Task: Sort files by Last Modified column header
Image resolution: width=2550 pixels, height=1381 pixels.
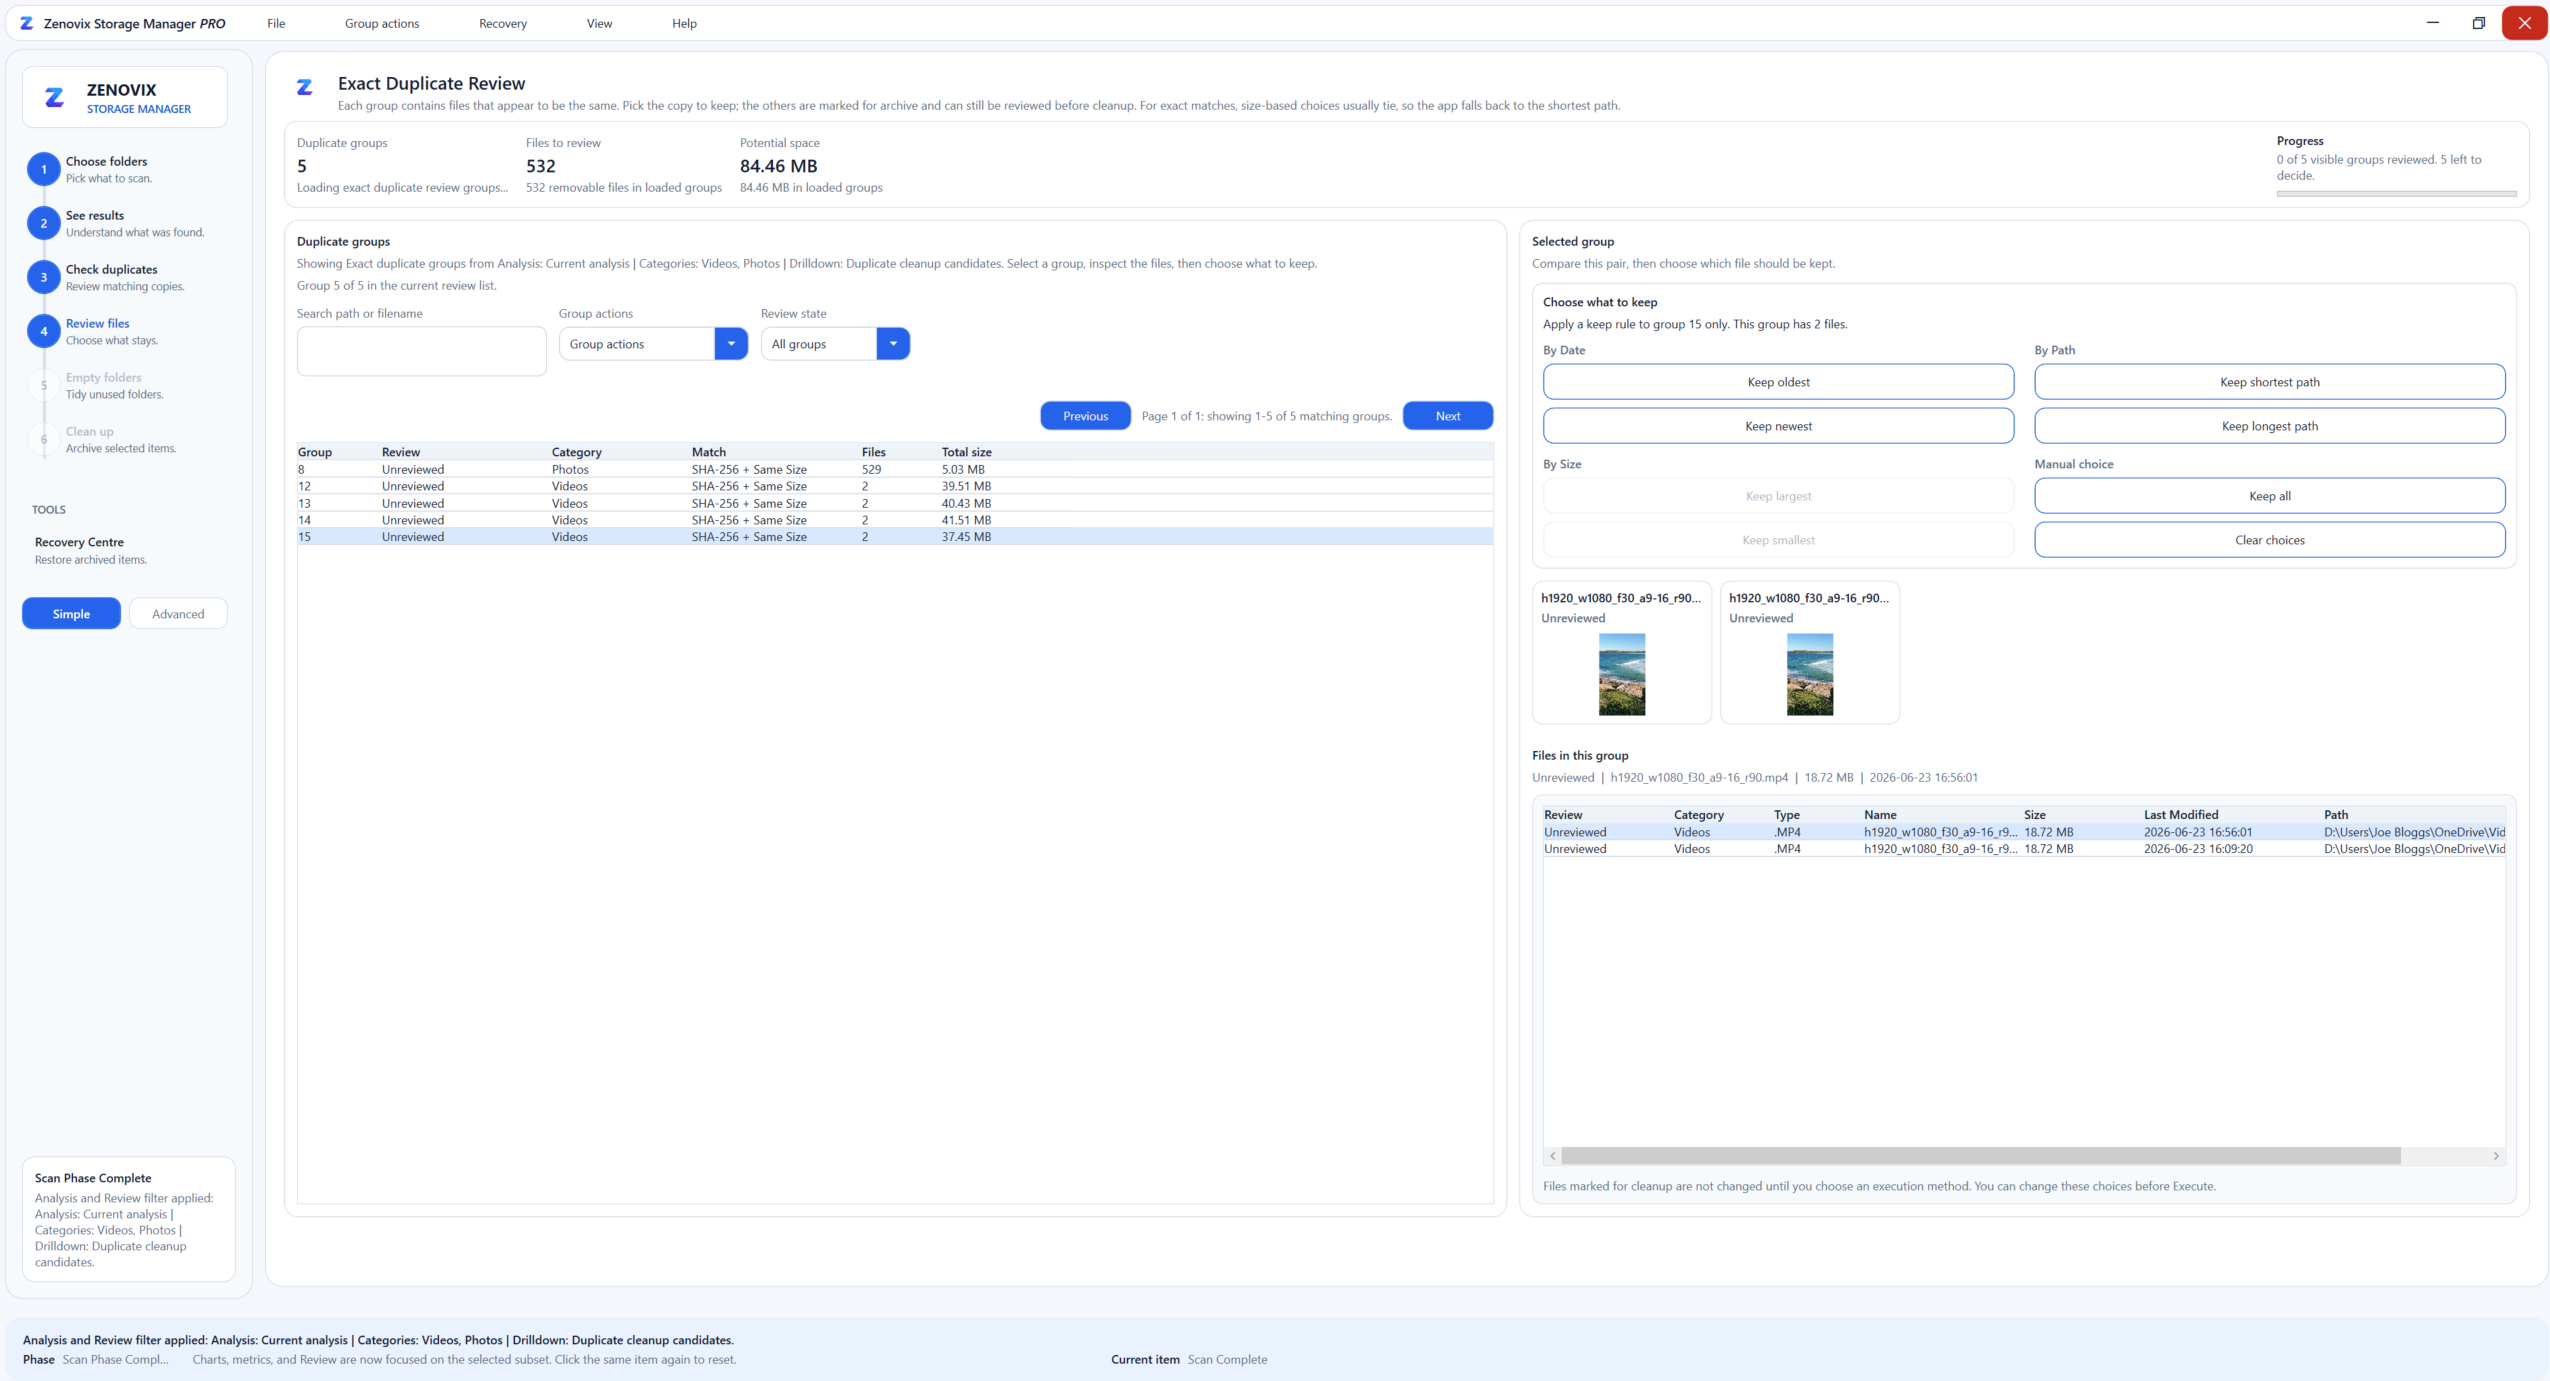Action: pyautogui.click(x=2180, y=815)
